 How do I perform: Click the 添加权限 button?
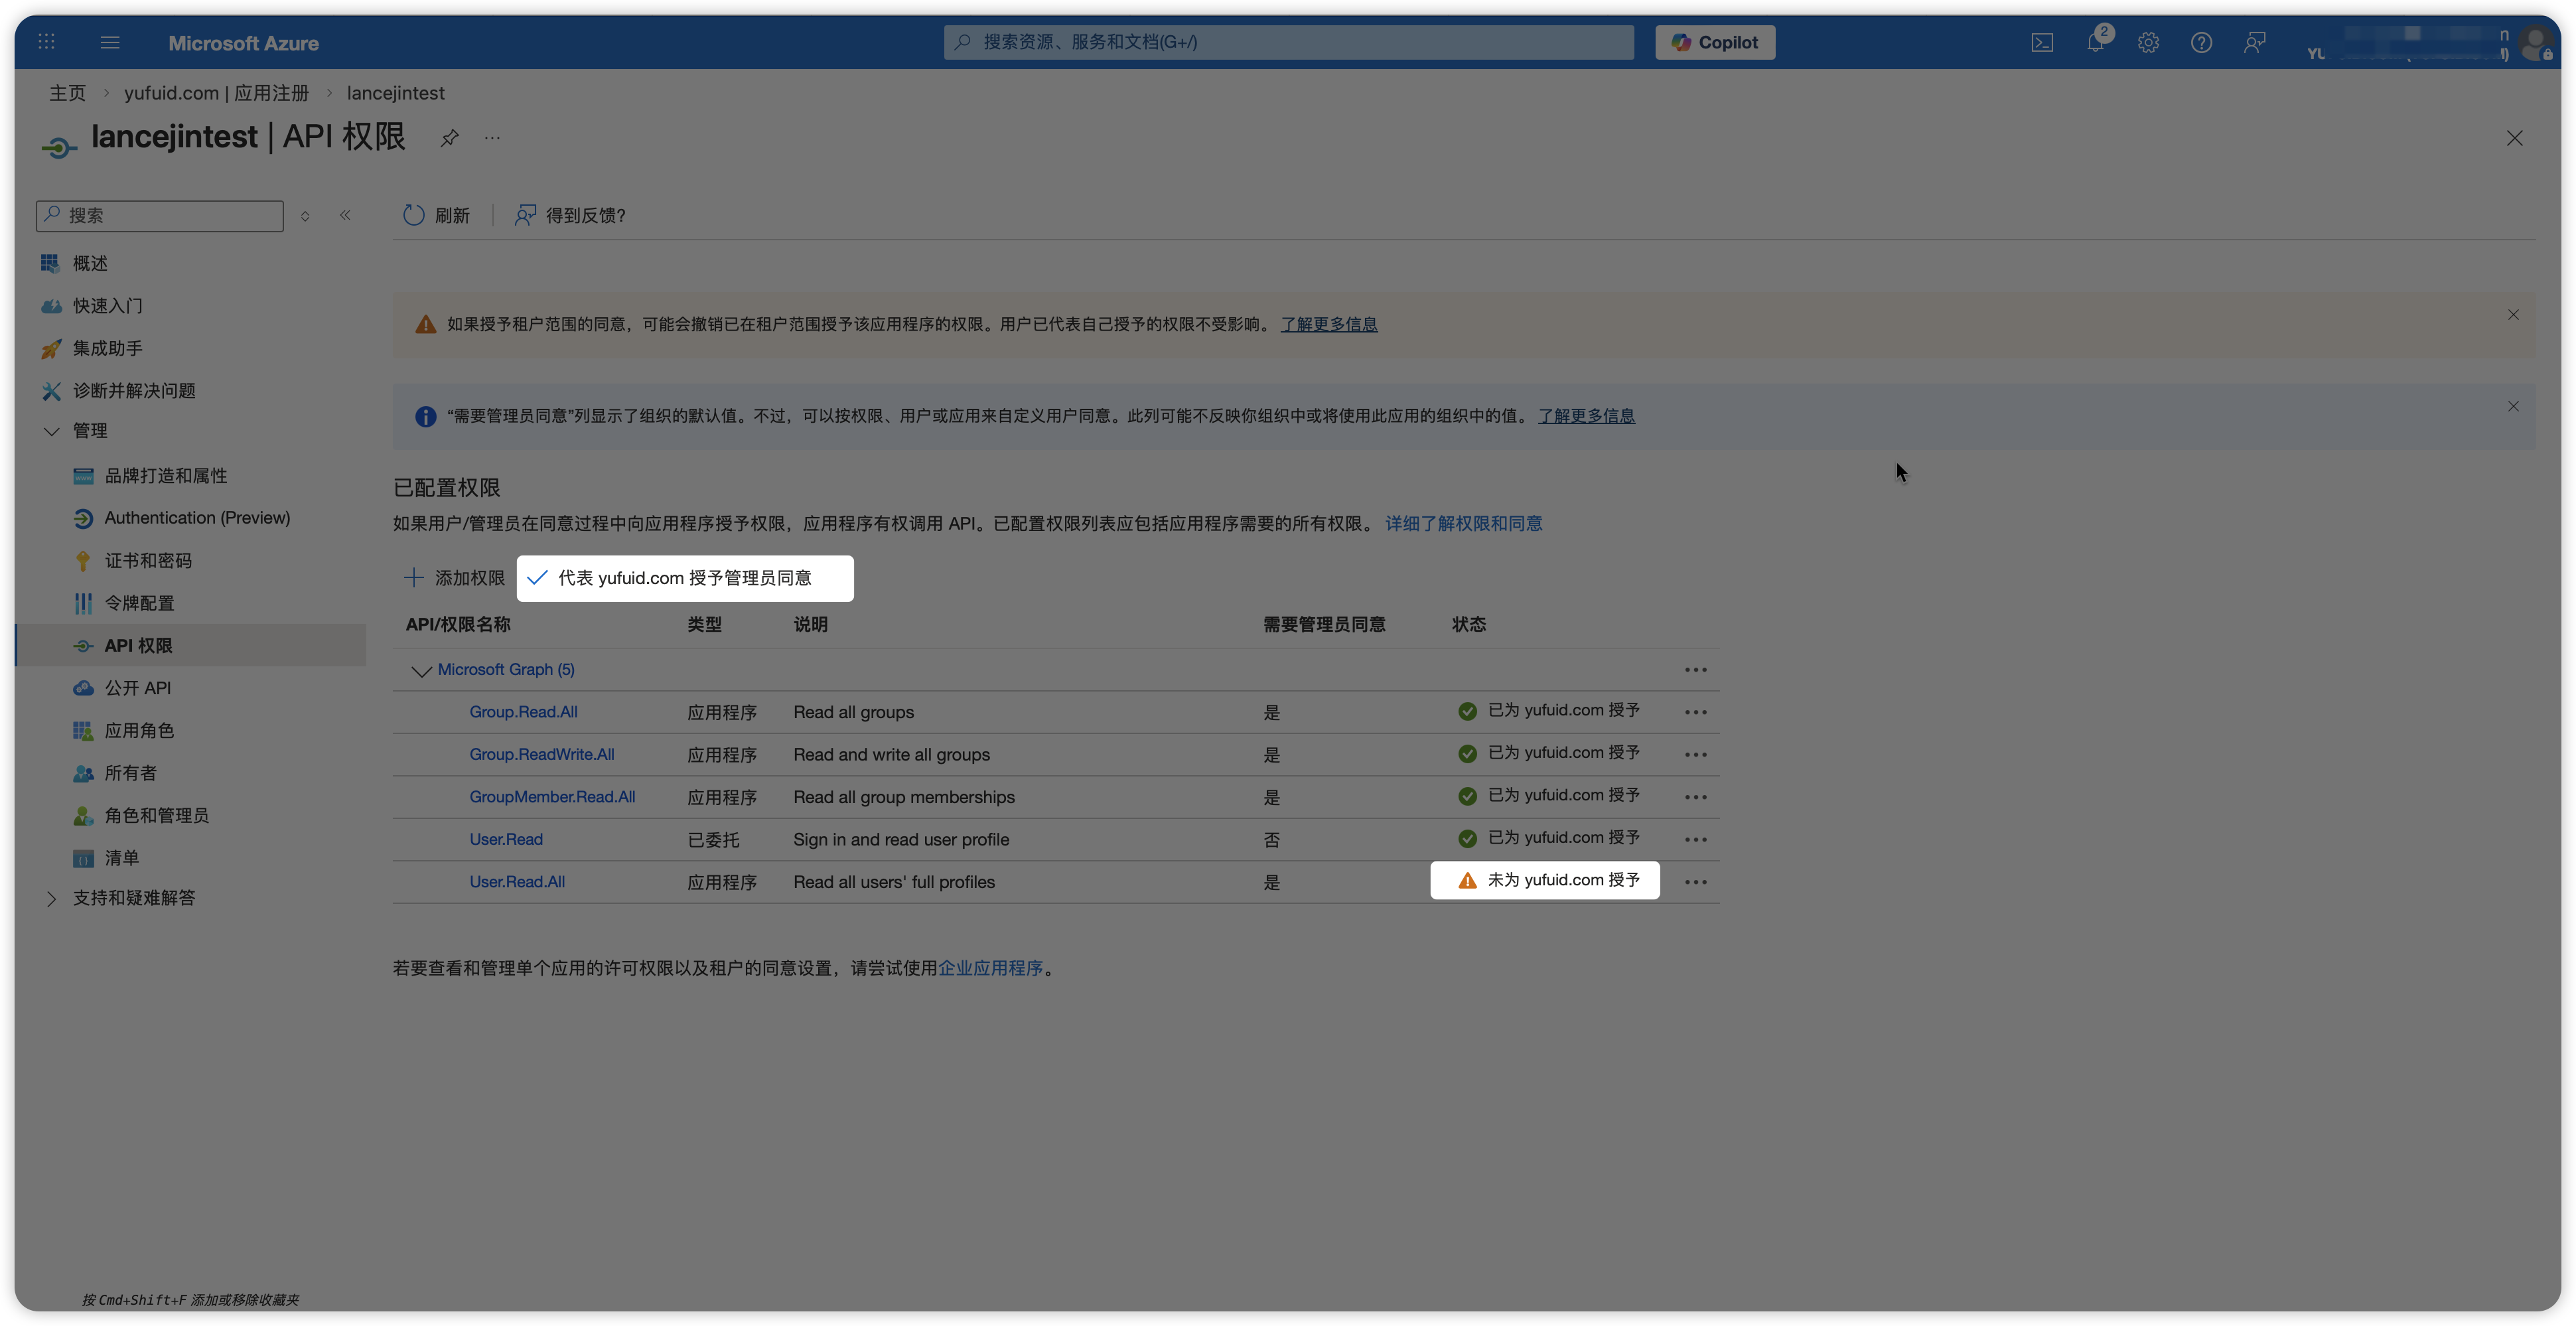coord(455,578)
